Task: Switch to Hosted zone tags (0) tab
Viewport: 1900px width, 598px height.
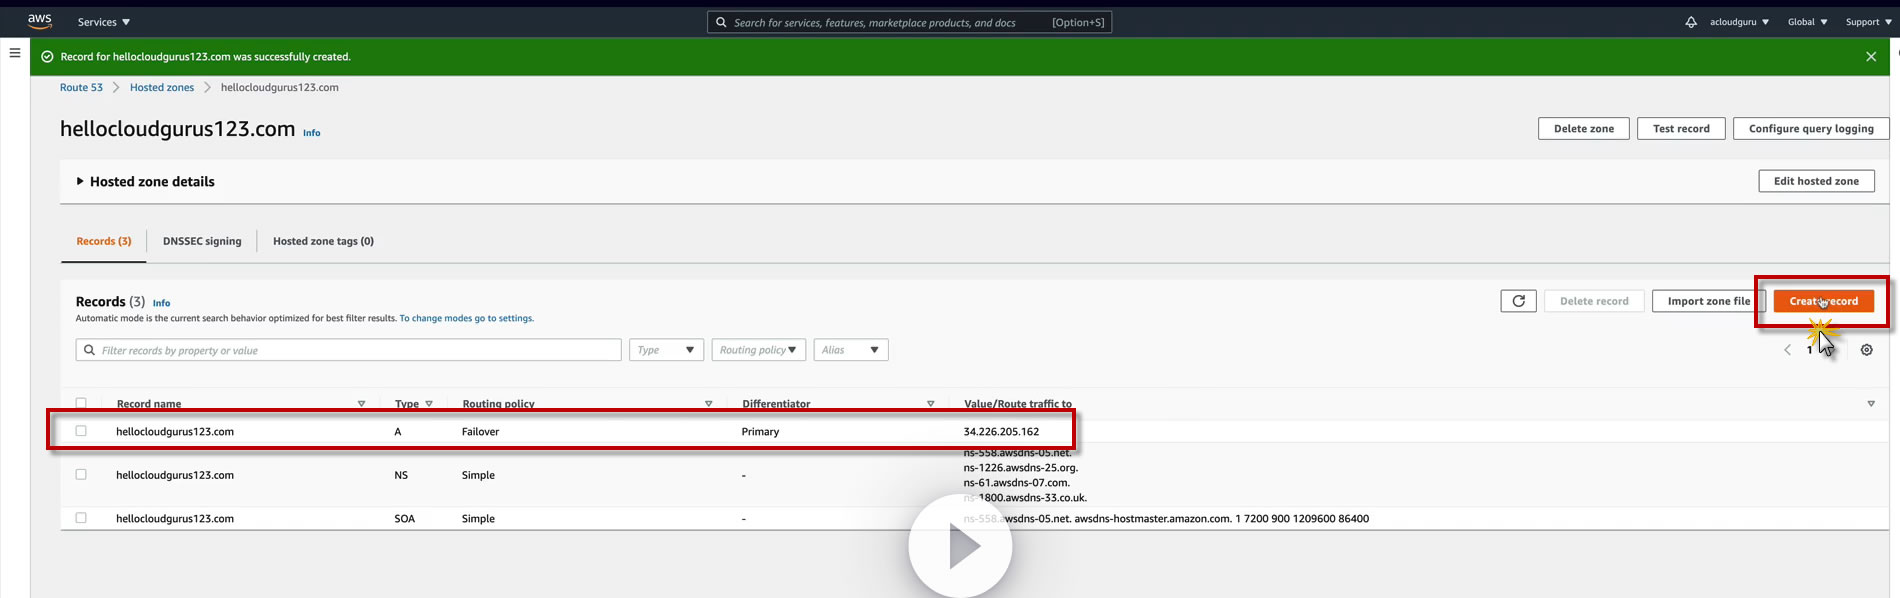Action: (323, 241)
